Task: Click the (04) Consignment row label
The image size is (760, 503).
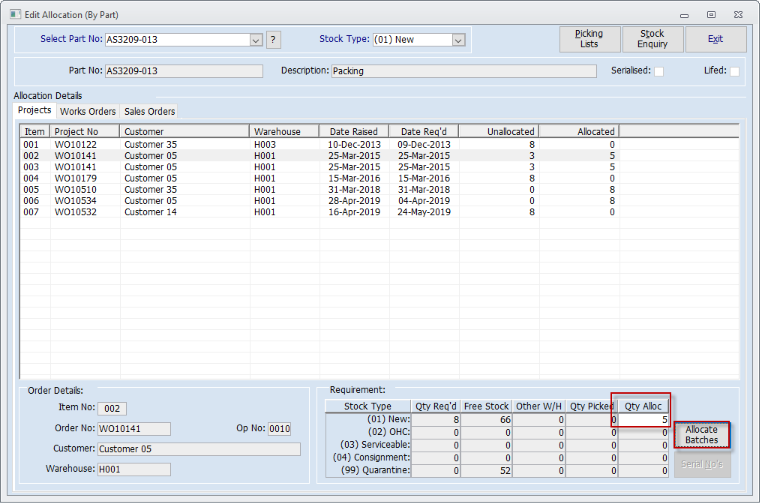Action: coord(371,457)
